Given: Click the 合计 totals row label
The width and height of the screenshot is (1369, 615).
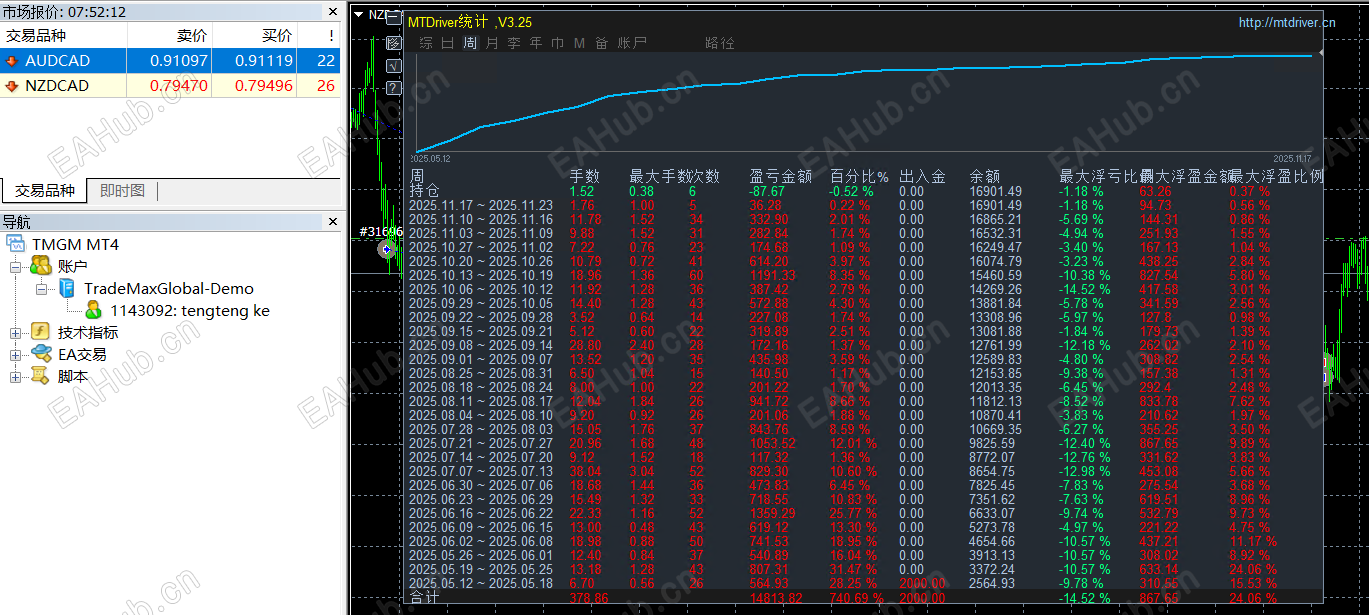Looking at the screenshot, I should pos(424,597).
